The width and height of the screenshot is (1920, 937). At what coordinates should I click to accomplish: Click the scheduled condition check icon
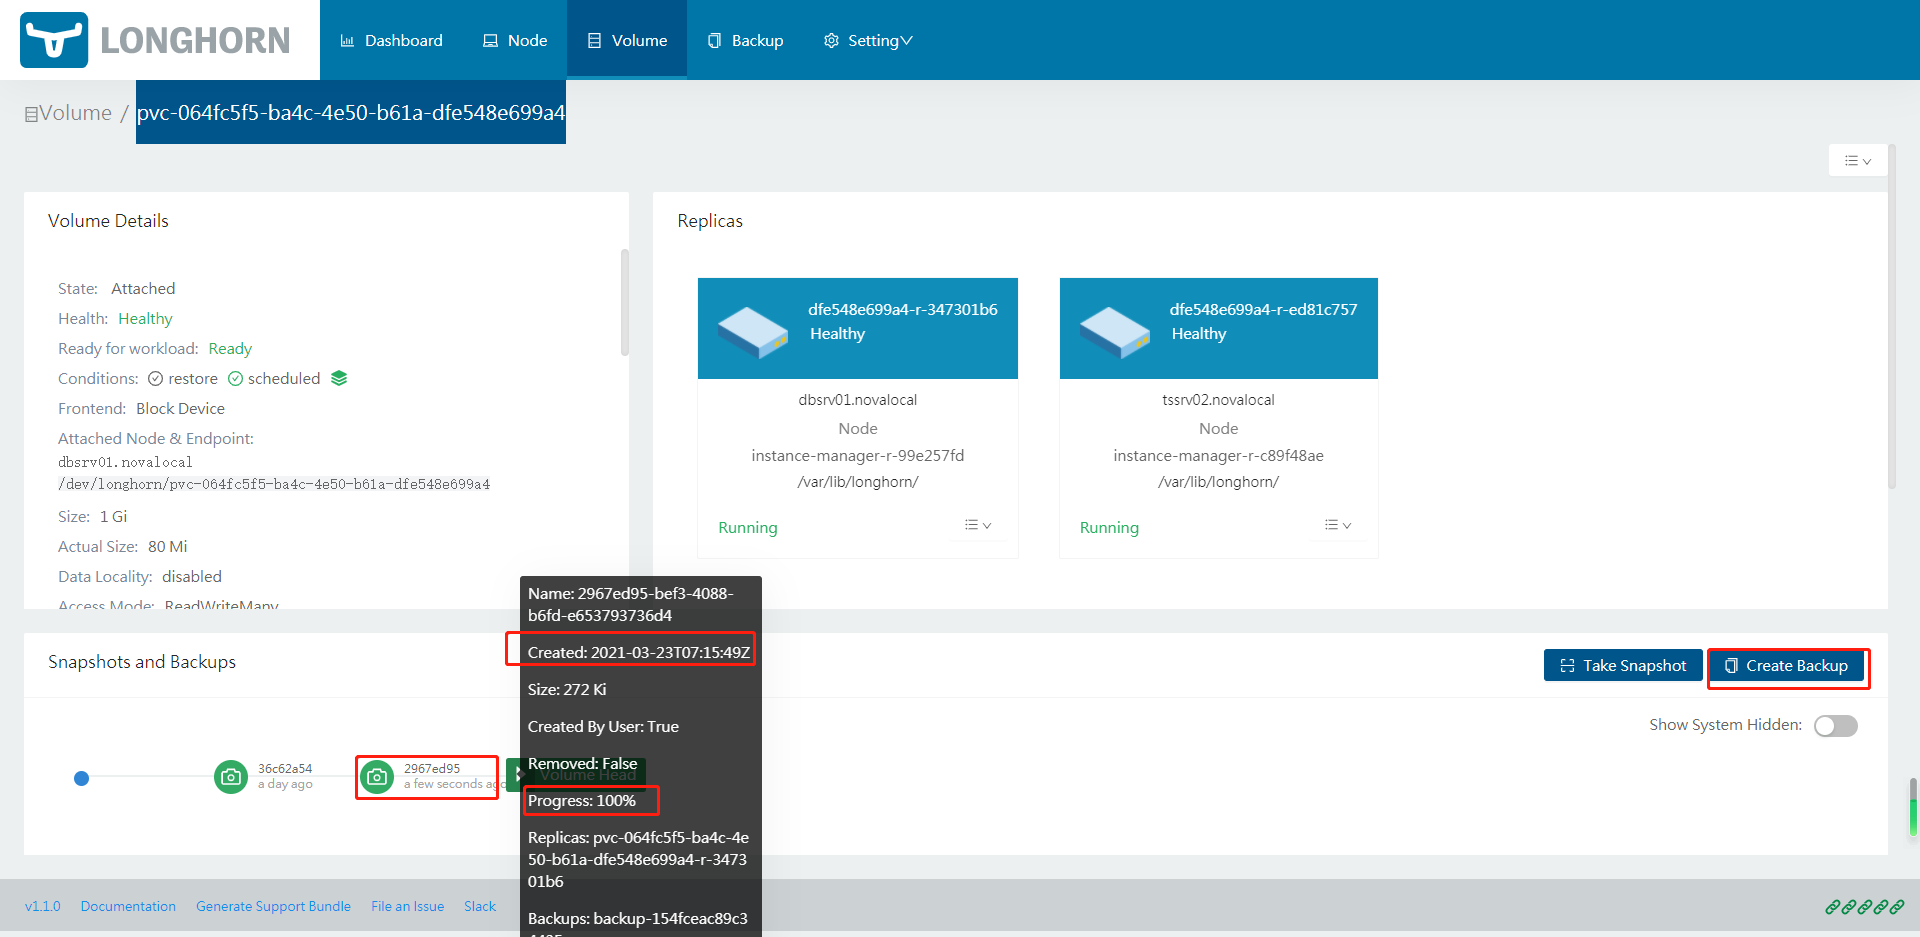[236, 379]
